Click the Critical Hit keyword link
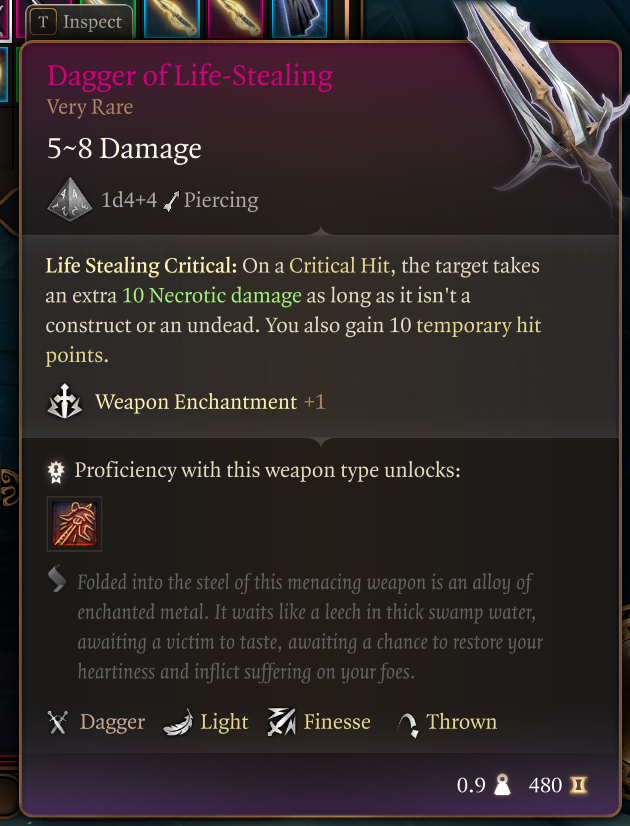630x826 pixels. (x=339, y=266)
